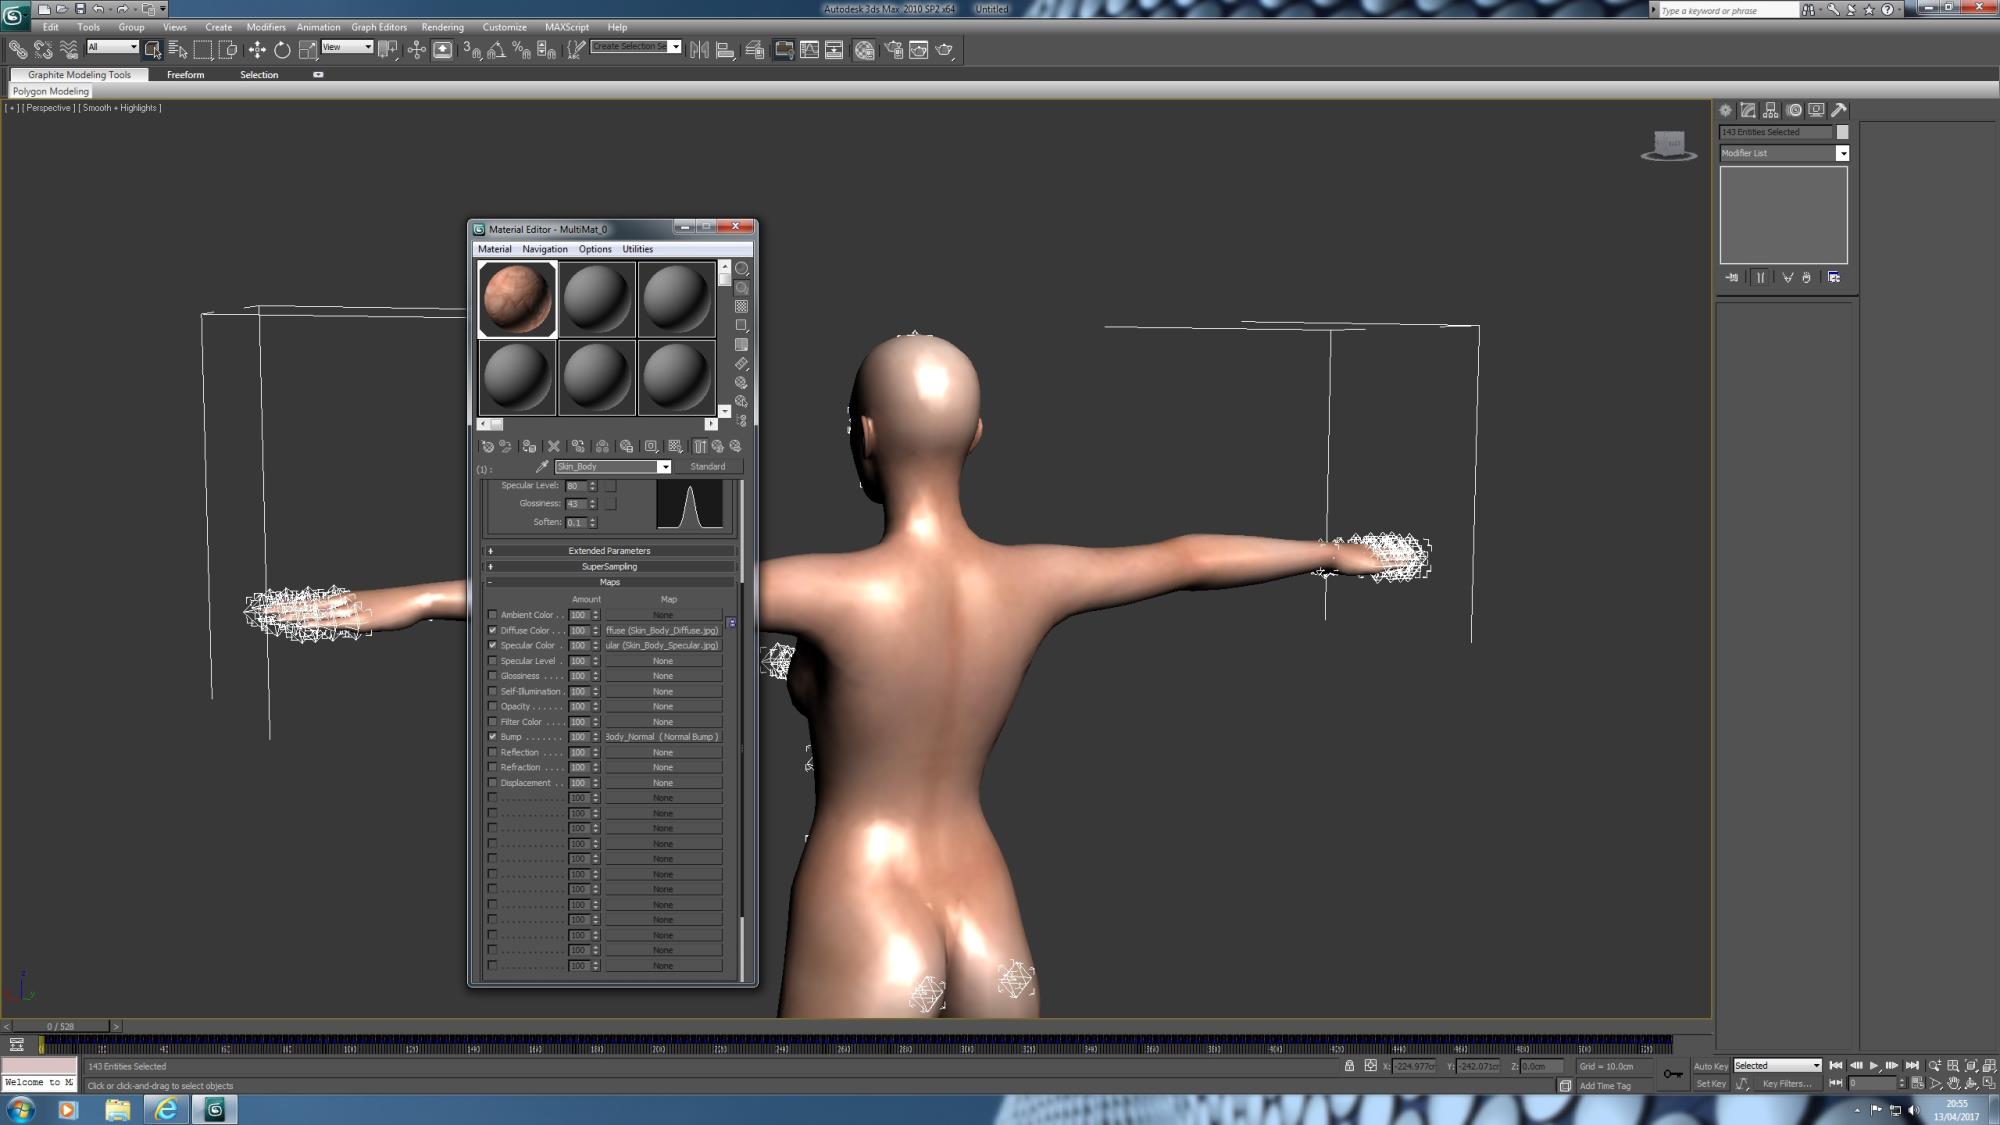This screenshot has height=1125, width=2000.
Task: Choose the Select and Rotate tool
Action: point(282,49)
